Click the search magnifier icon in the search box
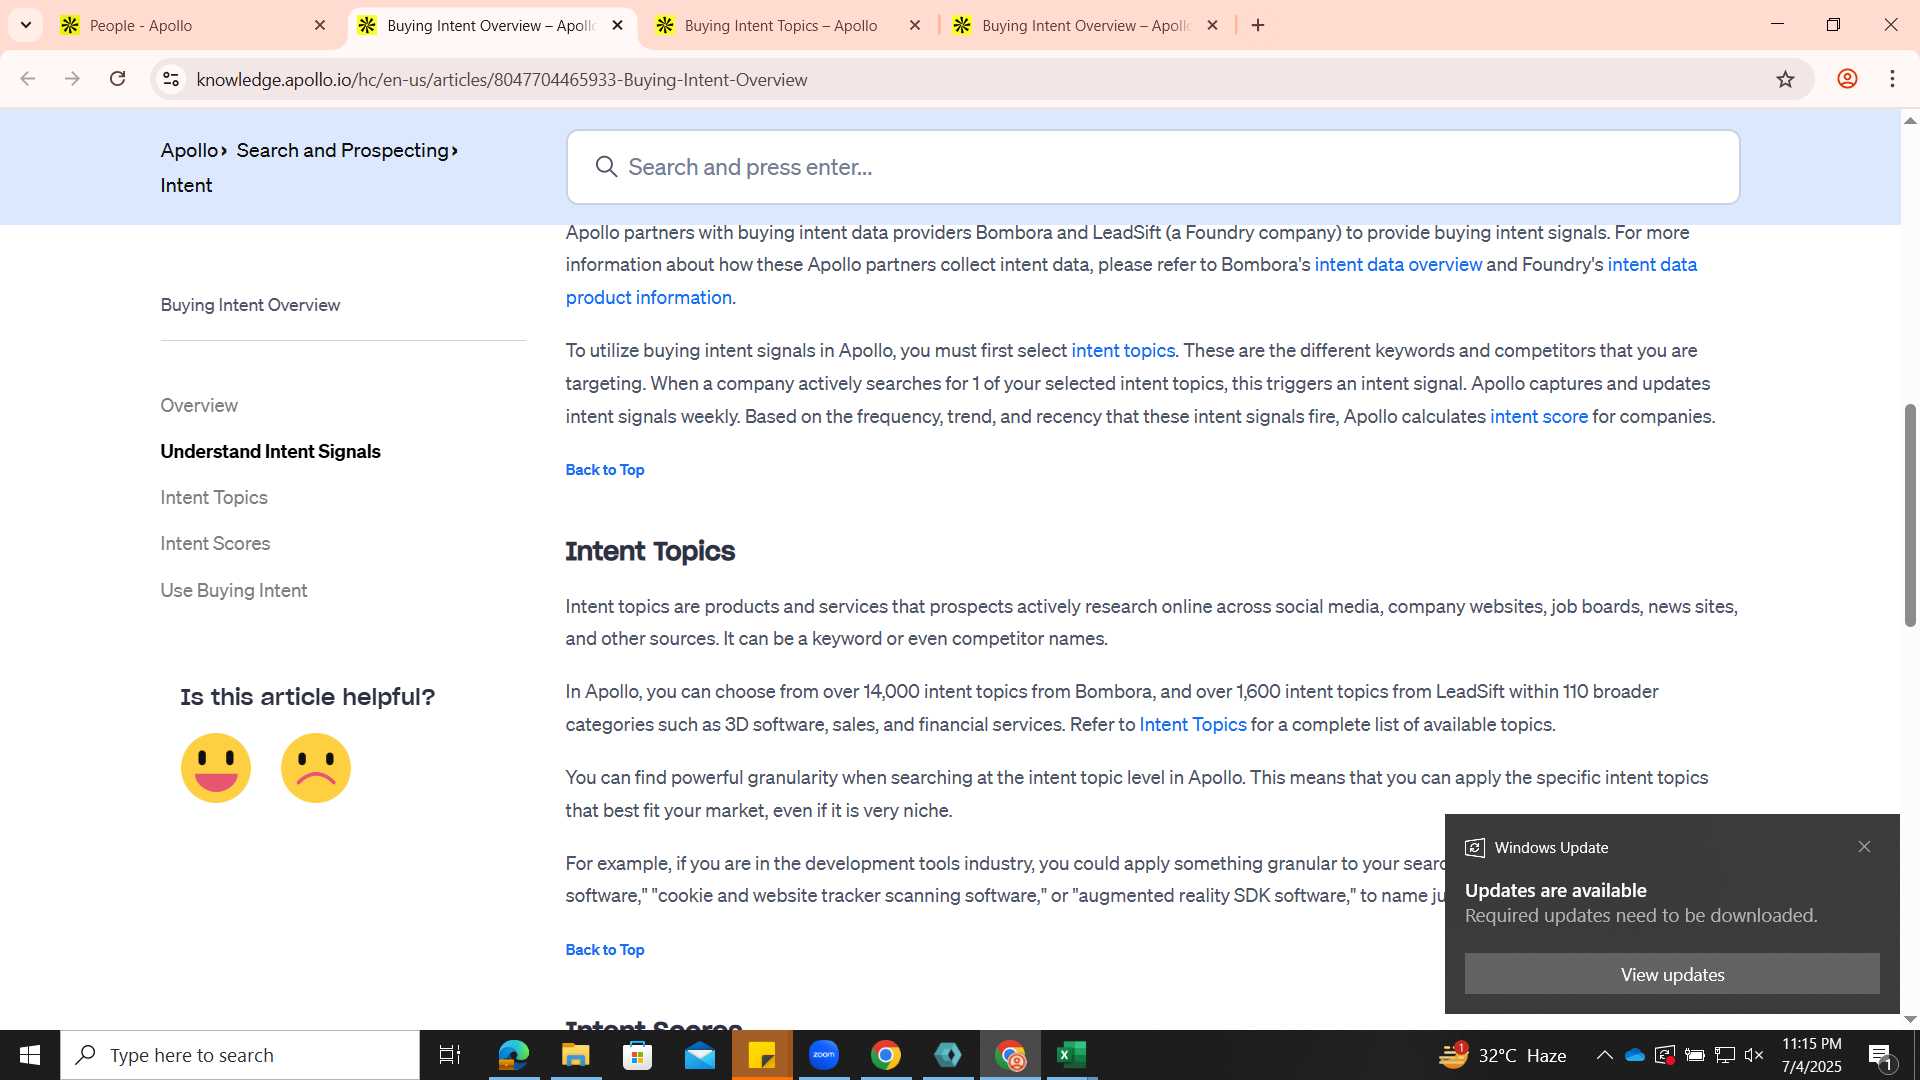This screenshot has width=1920, height=1080. (x=606, y=167)
